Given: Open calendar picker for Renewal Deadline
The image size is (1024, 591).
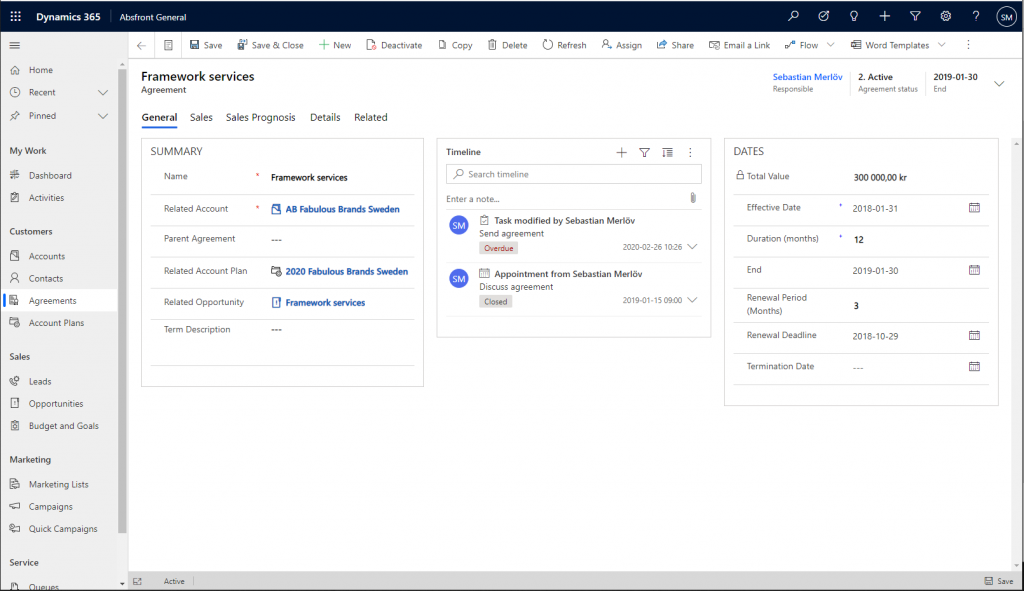Looking at the screenshot, I should pyautogui.click(x=974, y=335).
